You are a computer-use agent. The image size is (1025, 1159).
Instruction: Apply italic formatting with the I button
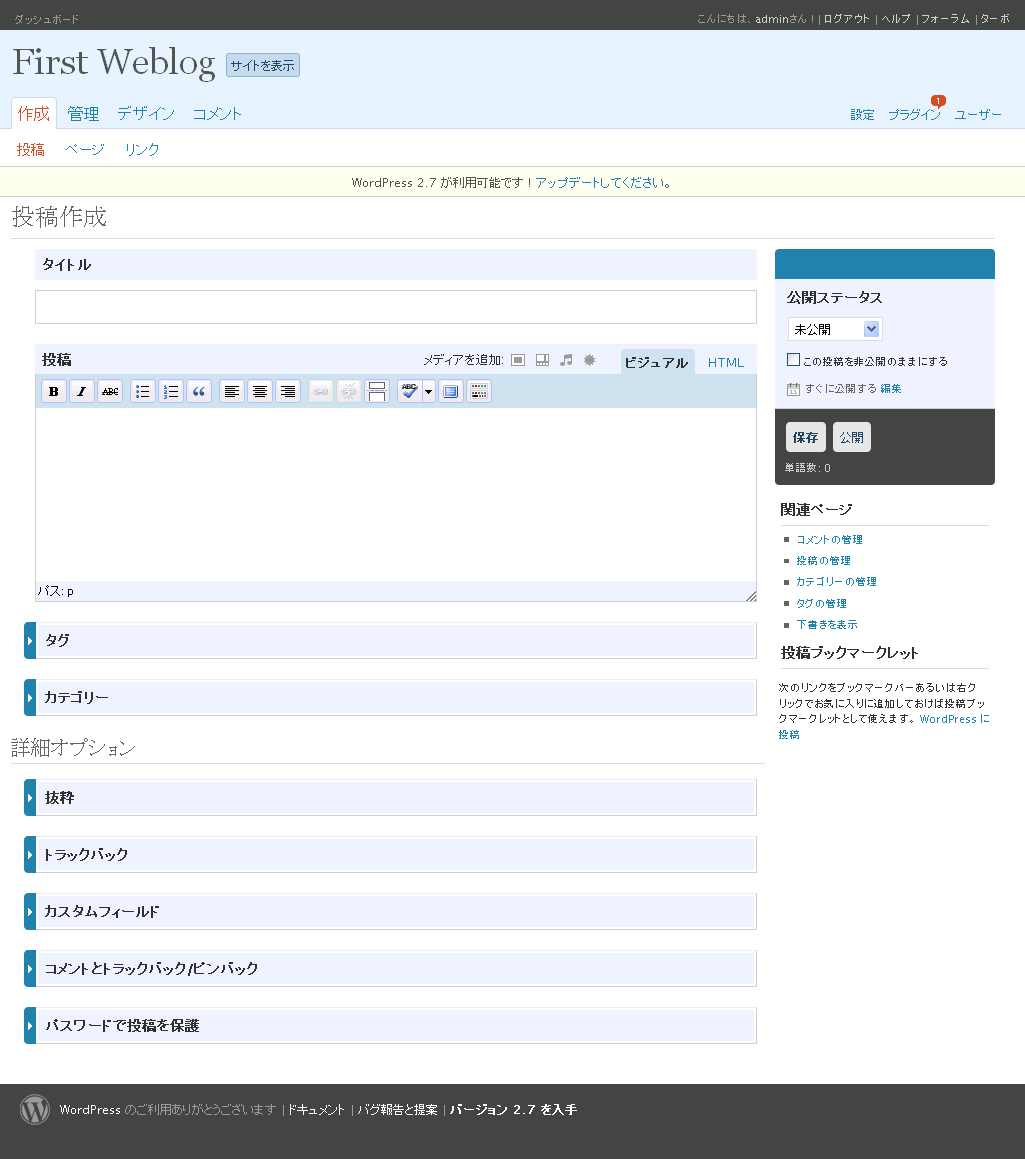[x=81, y=392]
